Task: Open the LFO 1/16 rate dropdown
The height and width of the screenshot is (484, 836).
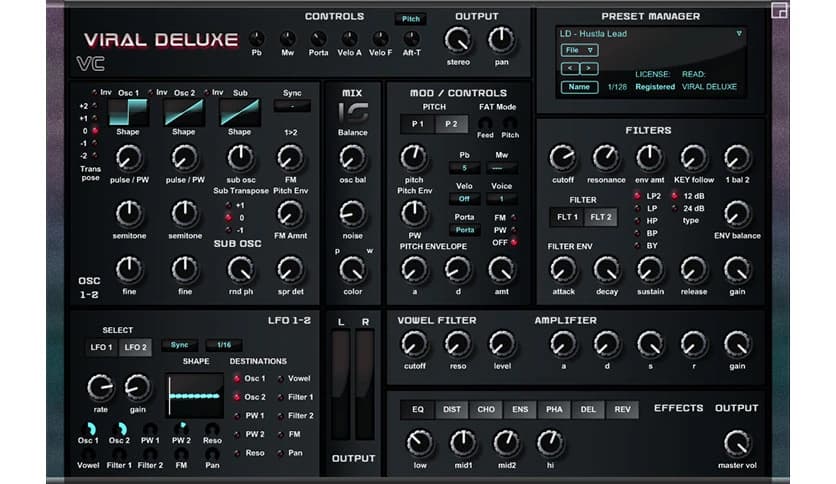Action: 224,345
